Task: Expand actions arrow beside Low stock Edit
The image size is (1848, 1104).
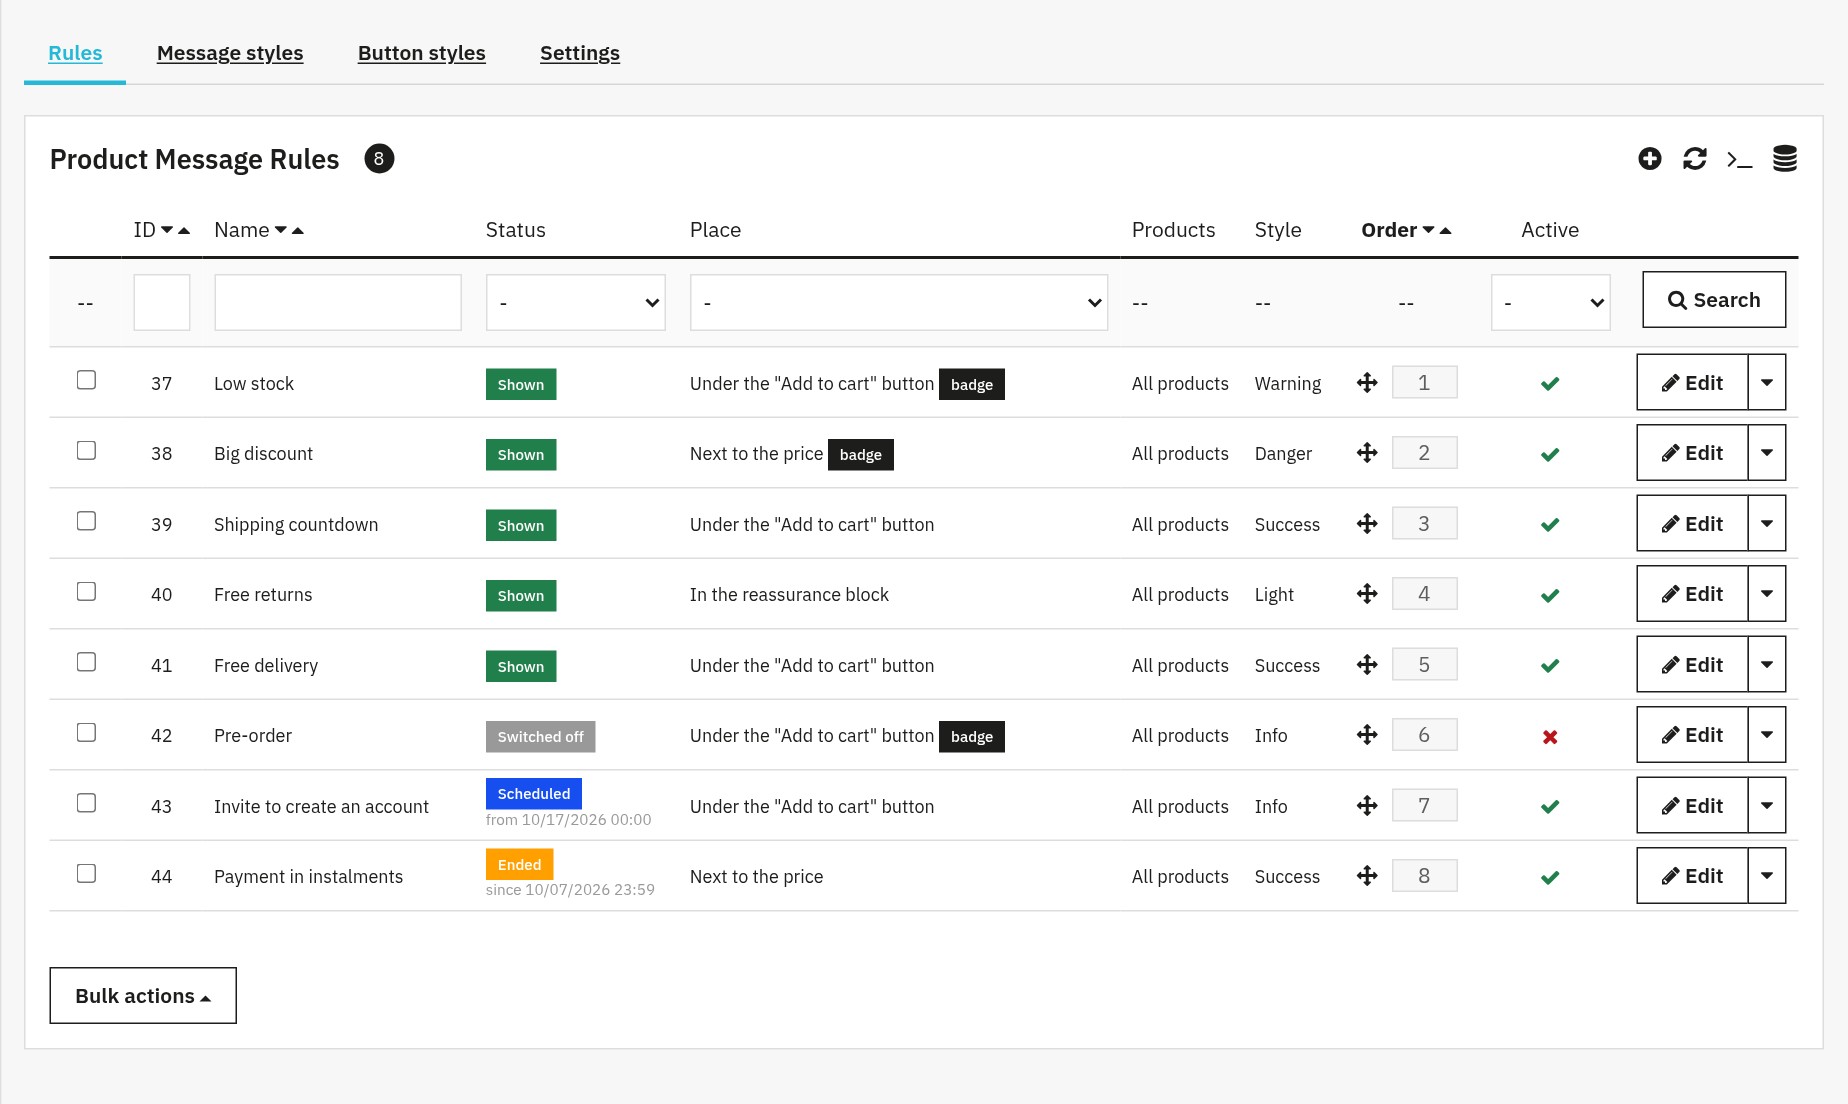Action: [1767, 382]
